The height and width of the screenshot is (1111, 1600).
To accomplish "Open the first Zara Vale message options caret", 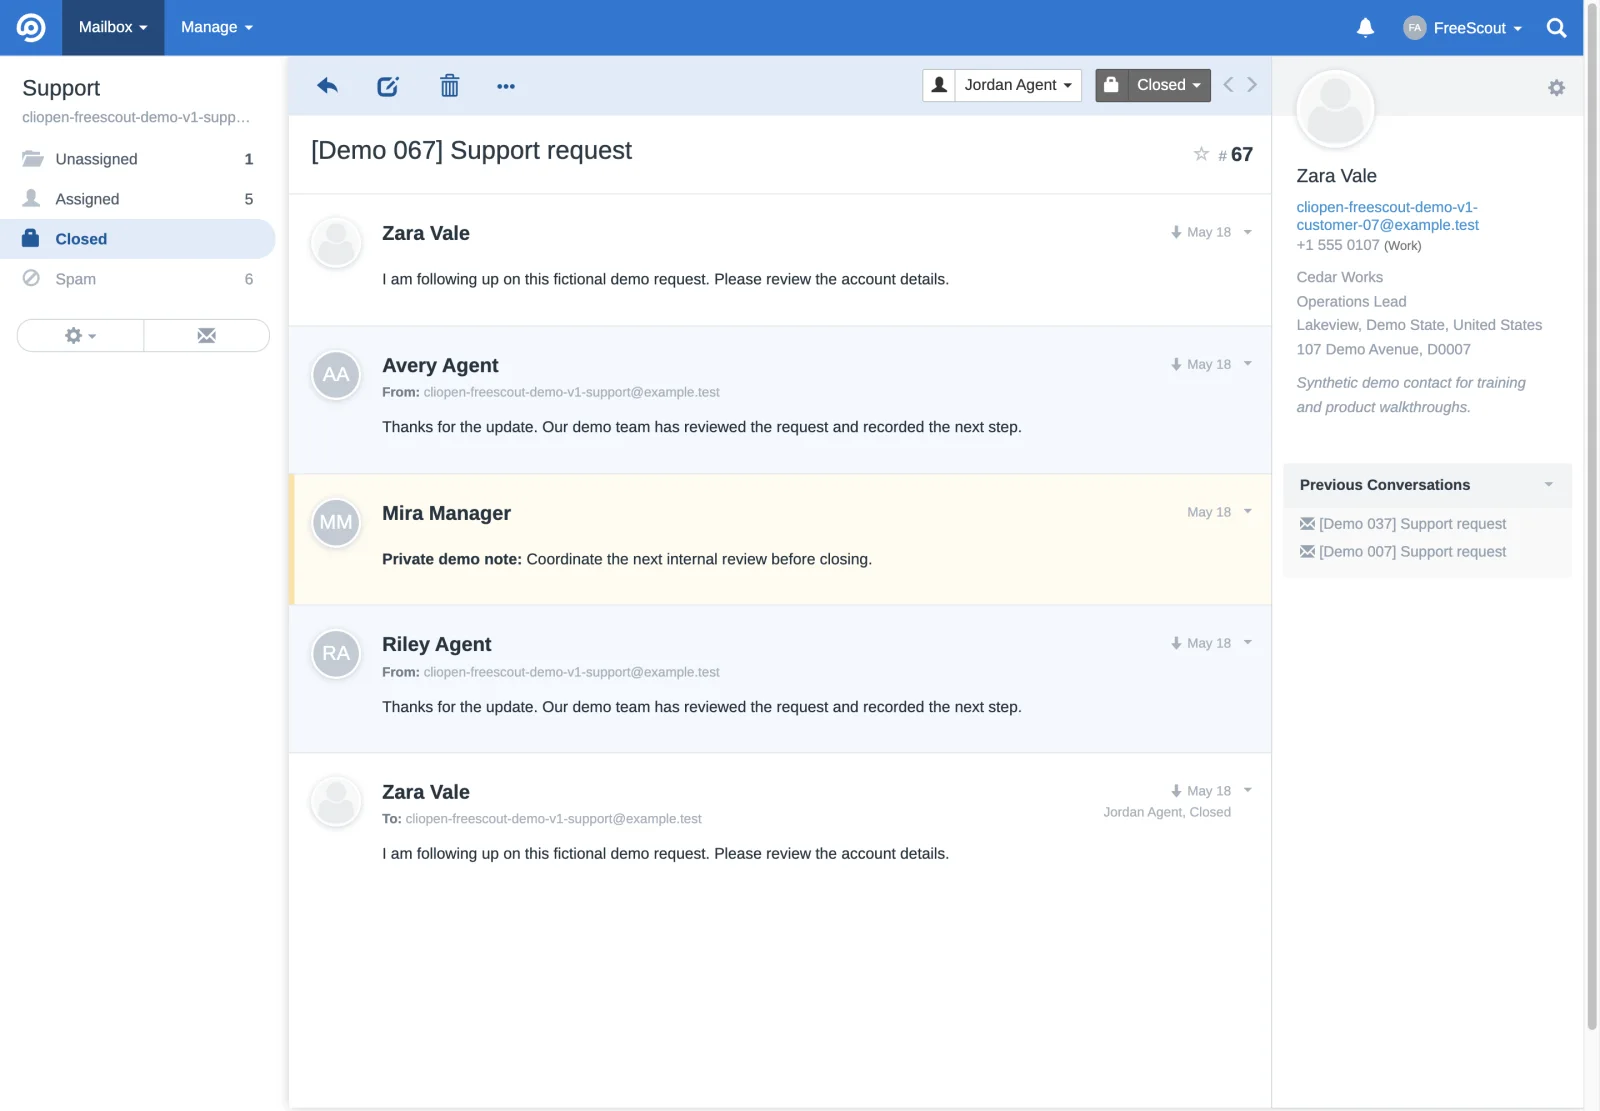I will (x=1247, y=232).
